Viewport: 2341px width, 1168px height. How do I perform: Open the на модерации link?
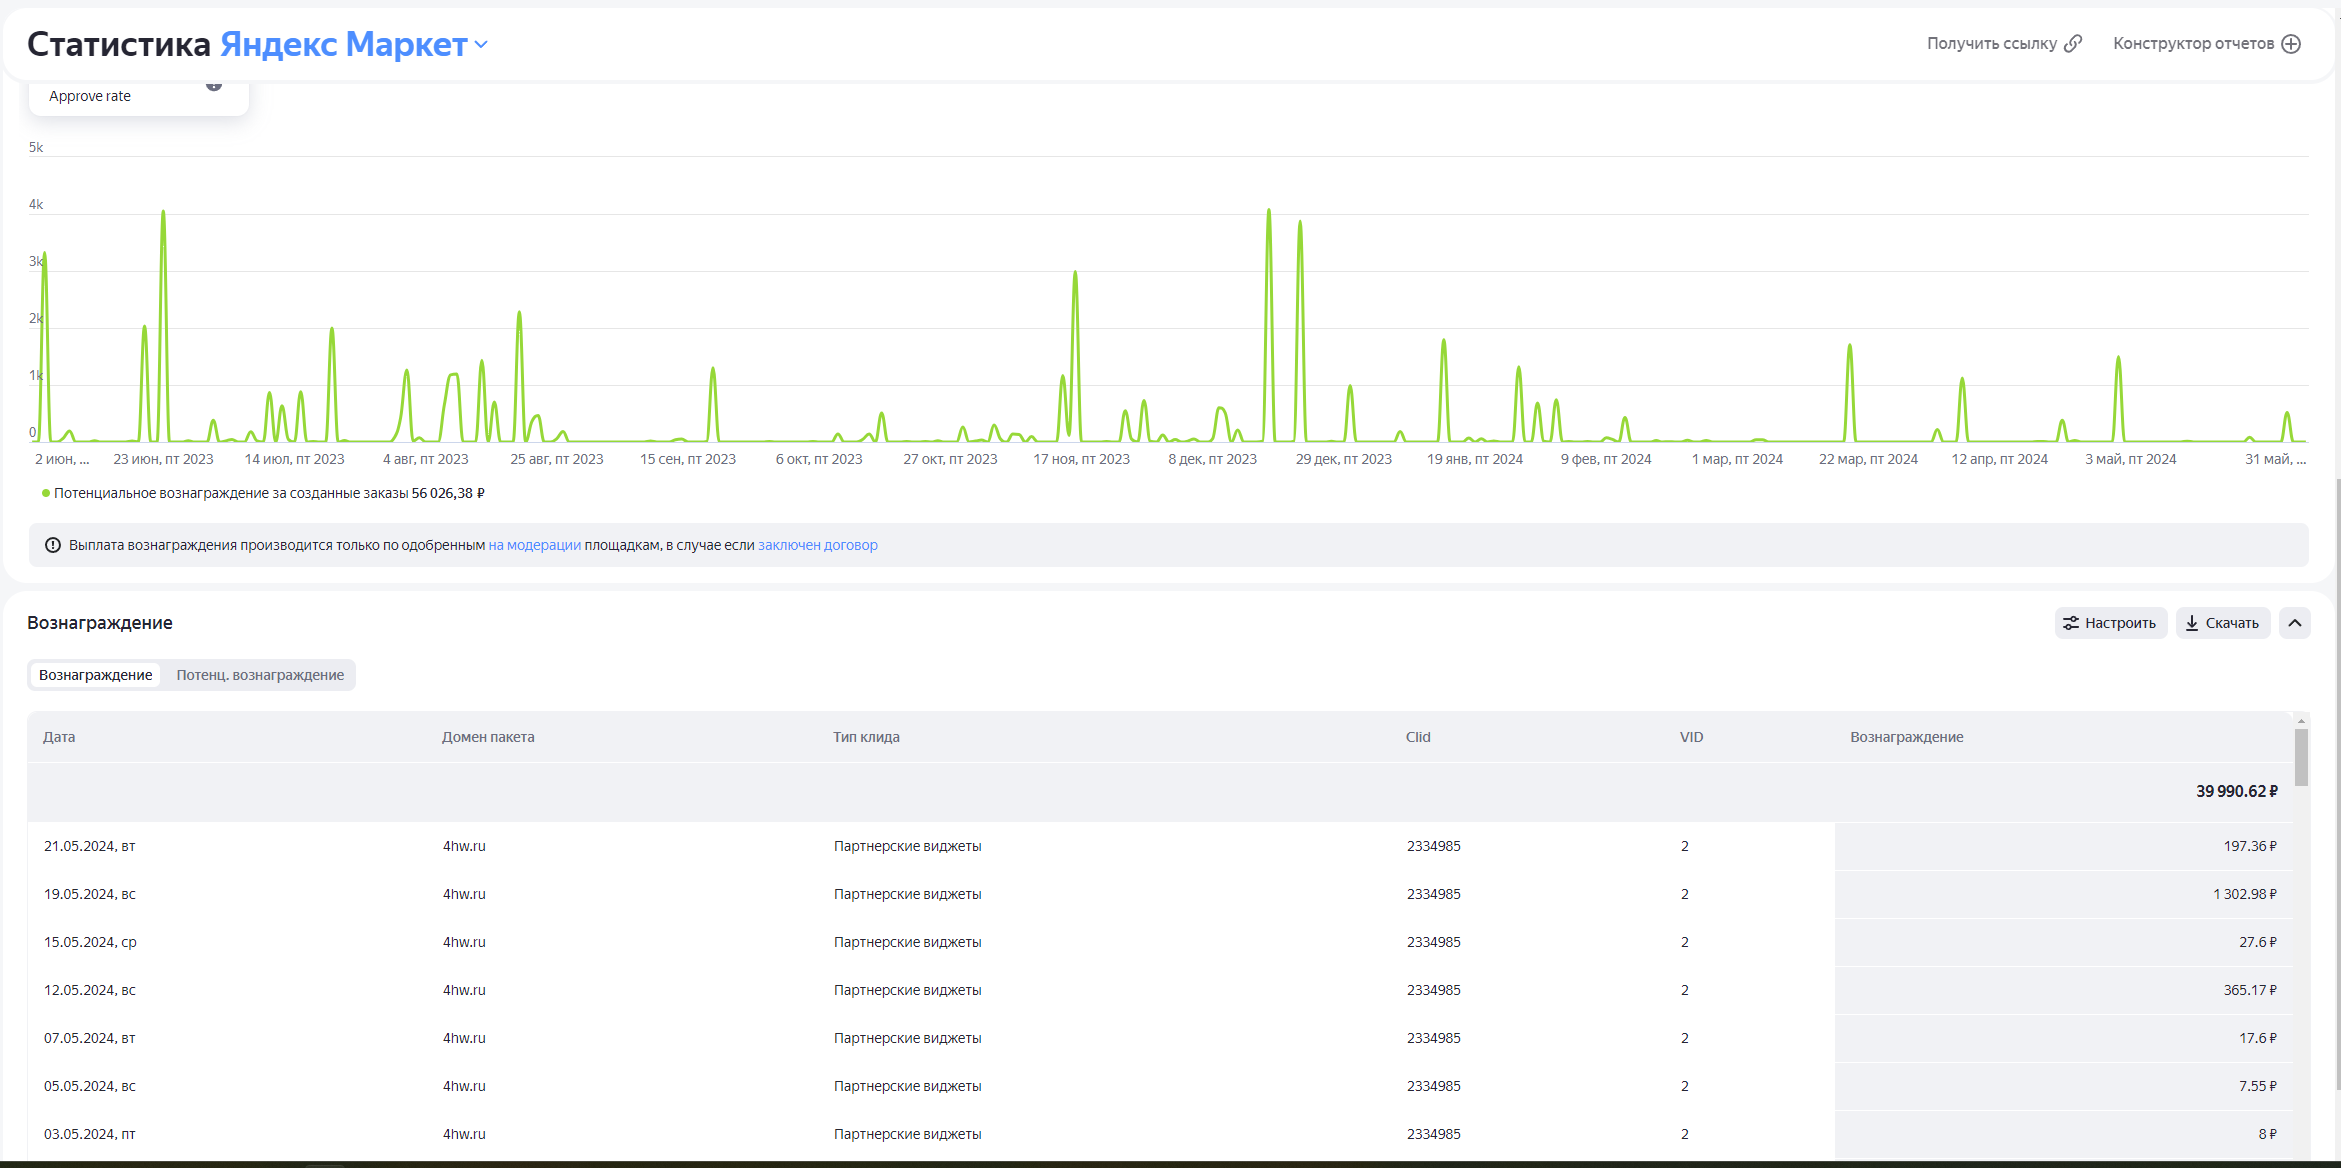(x=534, y=545)
